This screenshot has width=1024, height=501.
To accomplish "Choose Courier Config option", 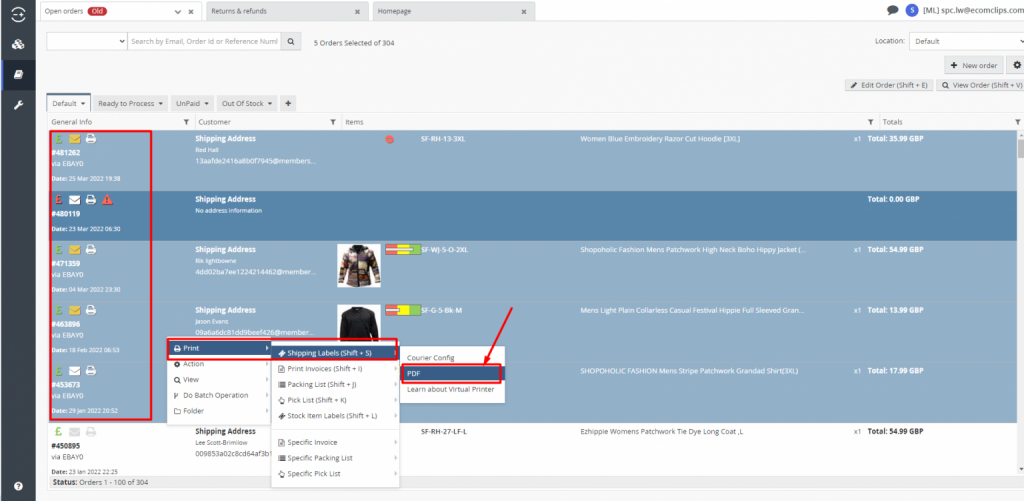I will click(452, 358).
